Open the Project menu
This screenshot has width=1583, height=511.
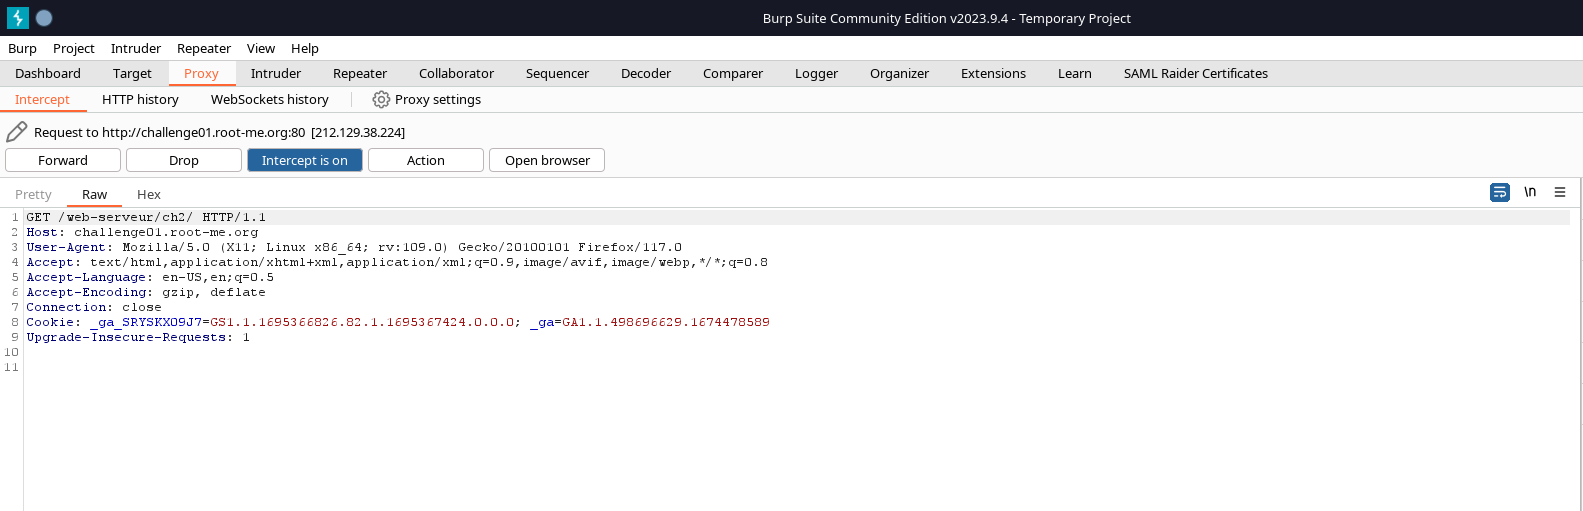(x=74, y=48)
